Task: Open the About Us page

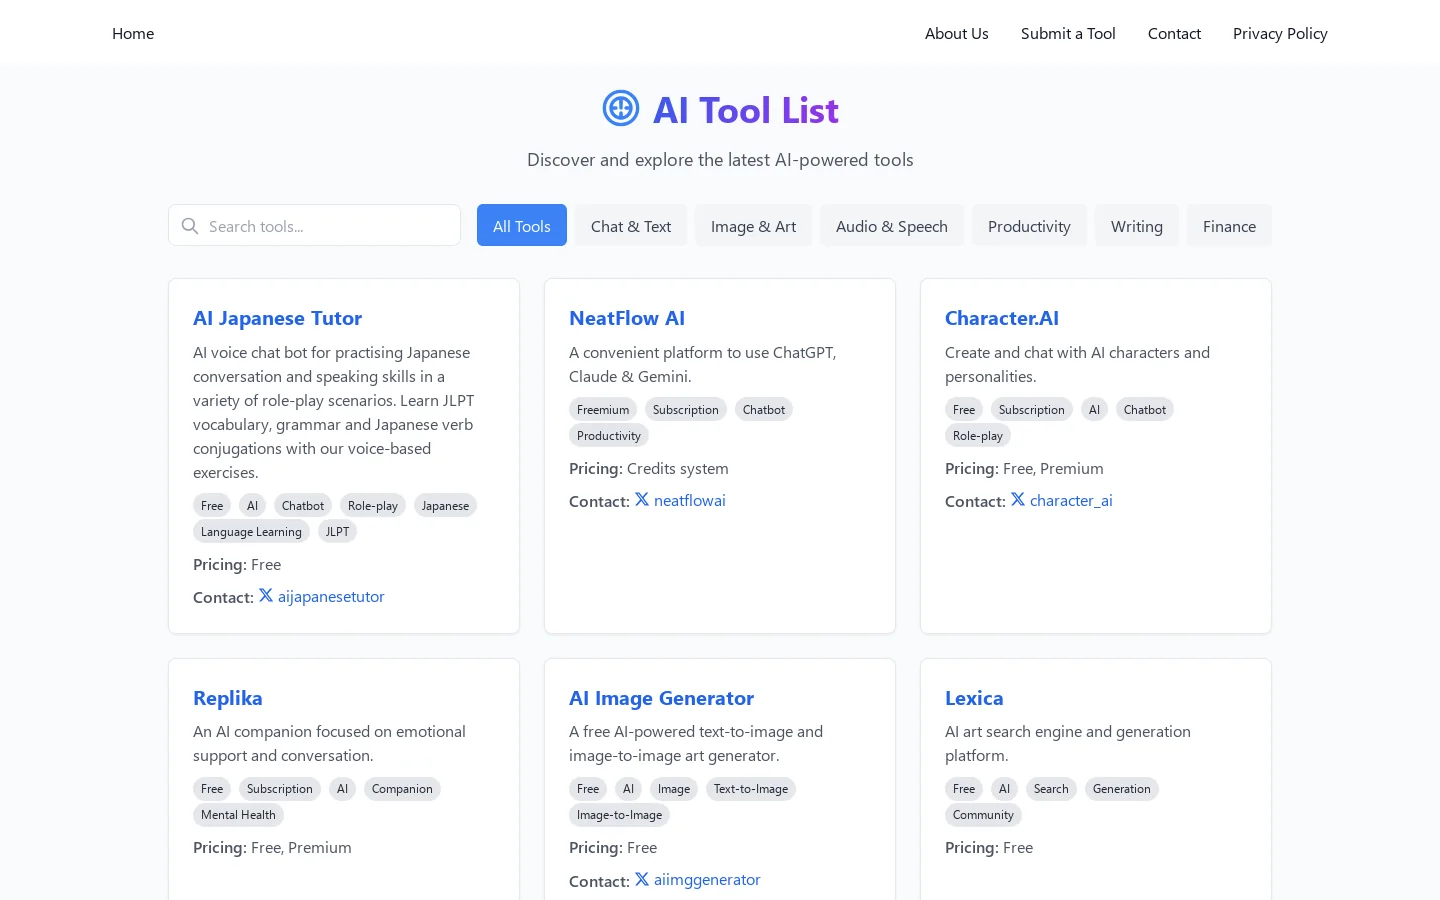Action: click(957, 33)
